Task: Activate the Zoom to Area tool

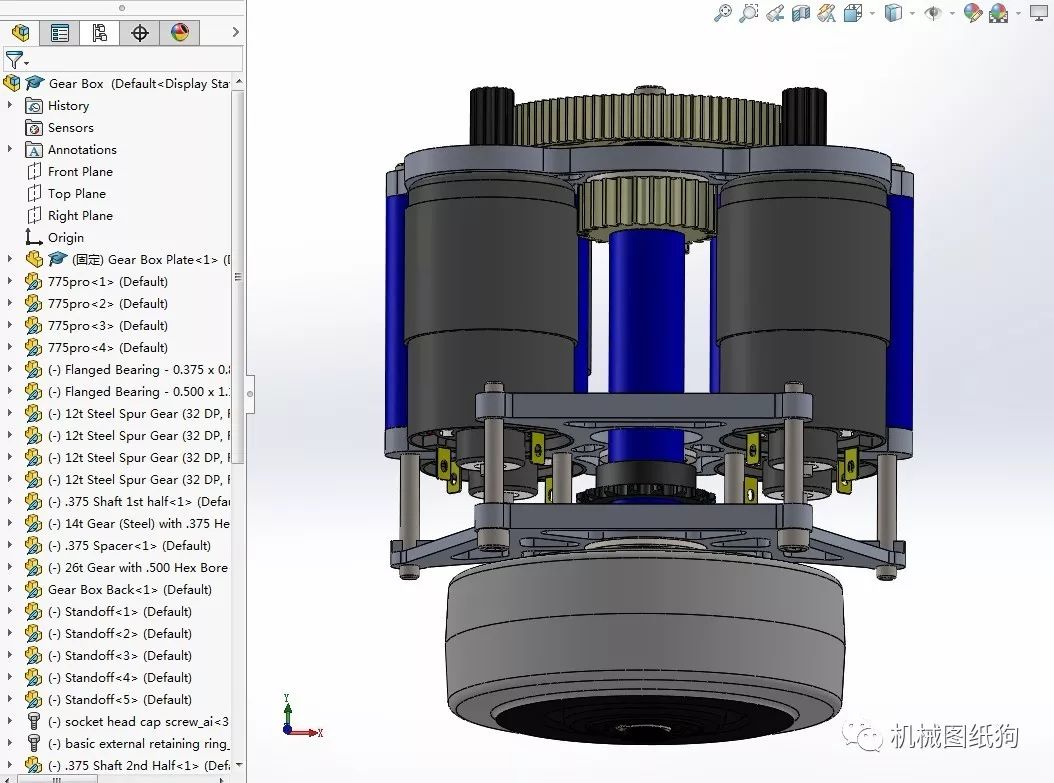Action: click(748, 13)
